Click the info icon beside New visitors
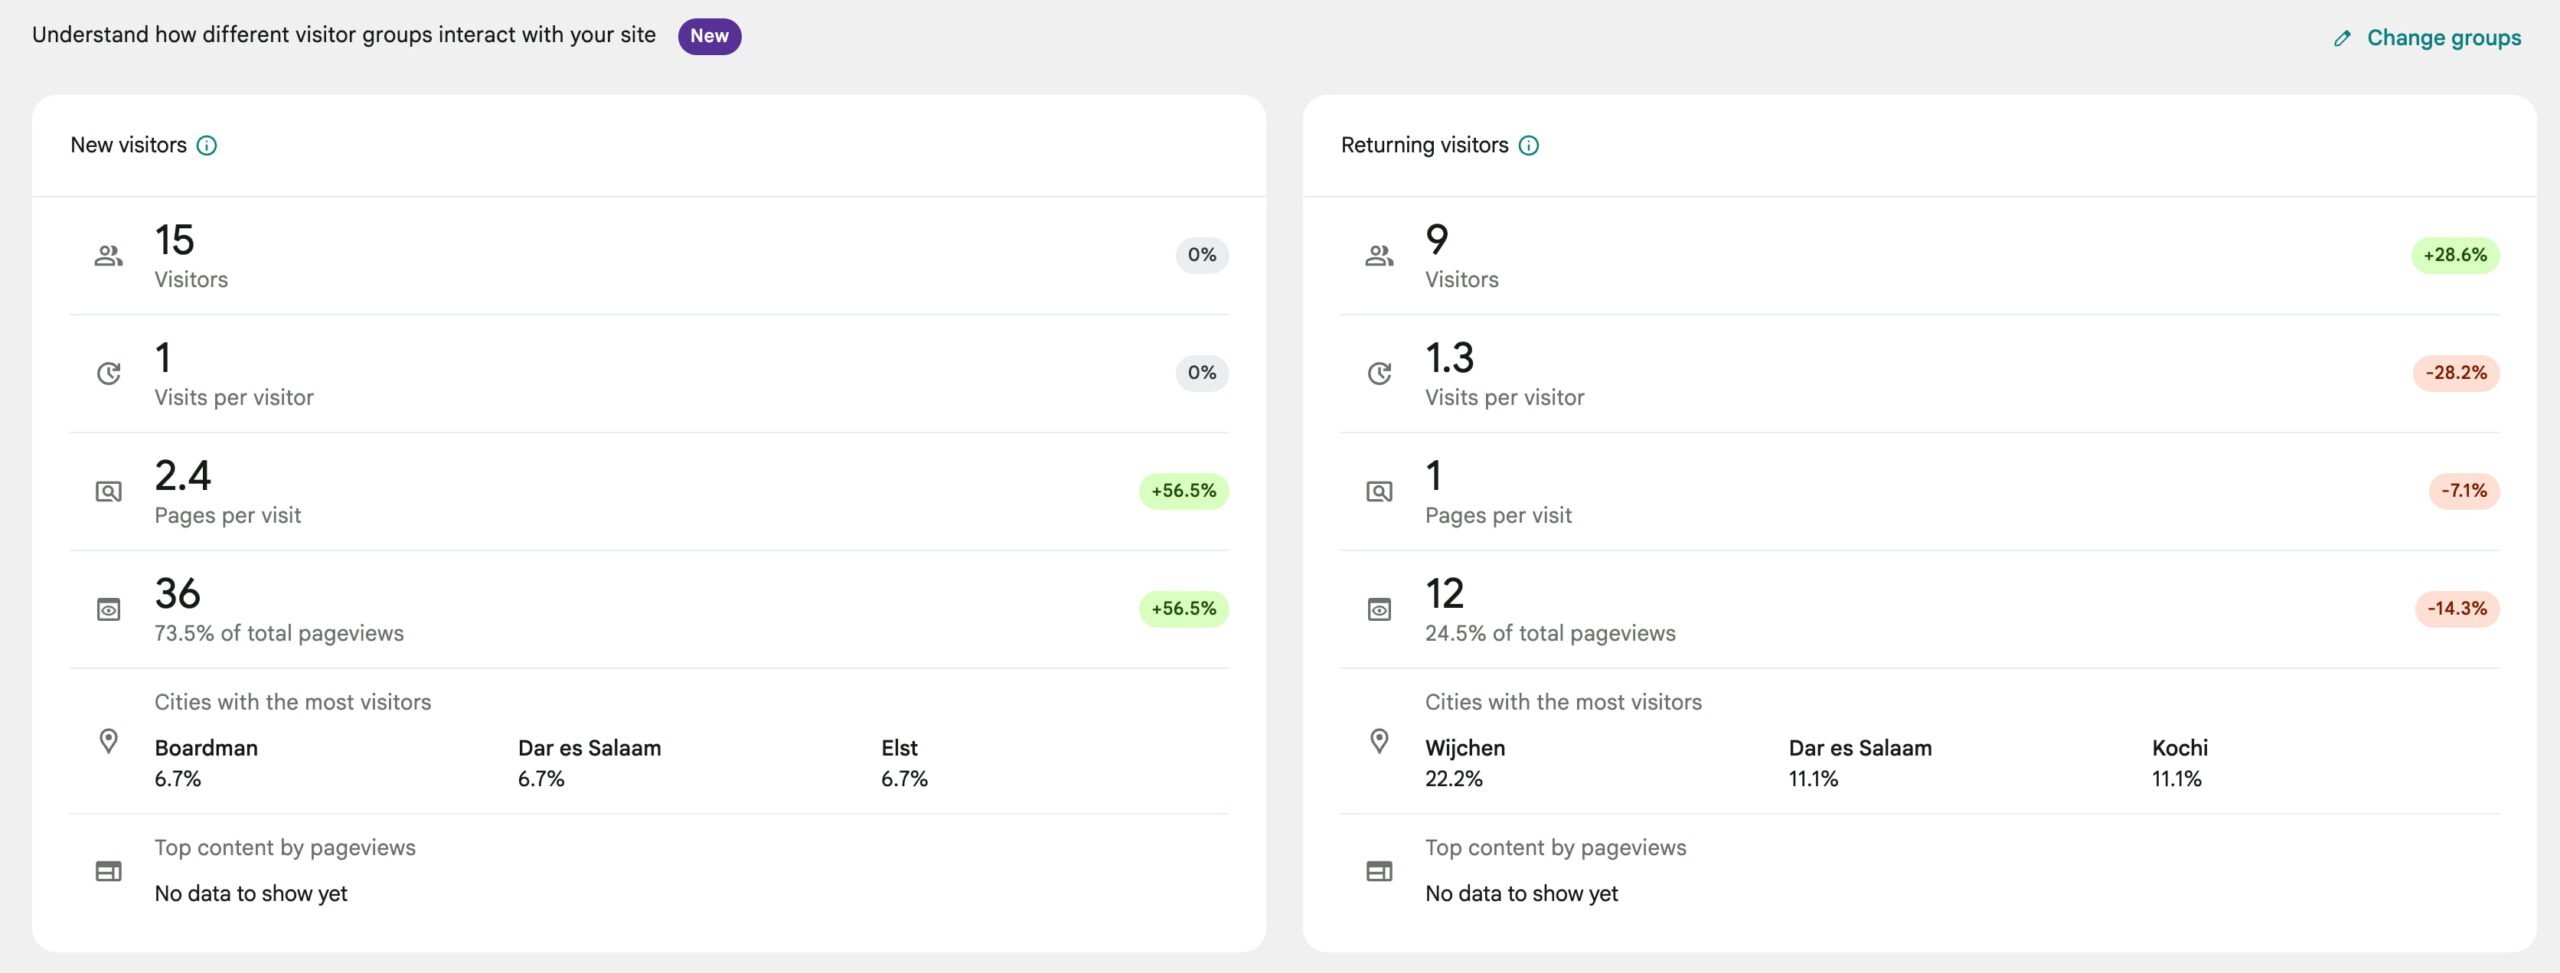The width and height of the screenshot is (2560, 973). point(207,146)
